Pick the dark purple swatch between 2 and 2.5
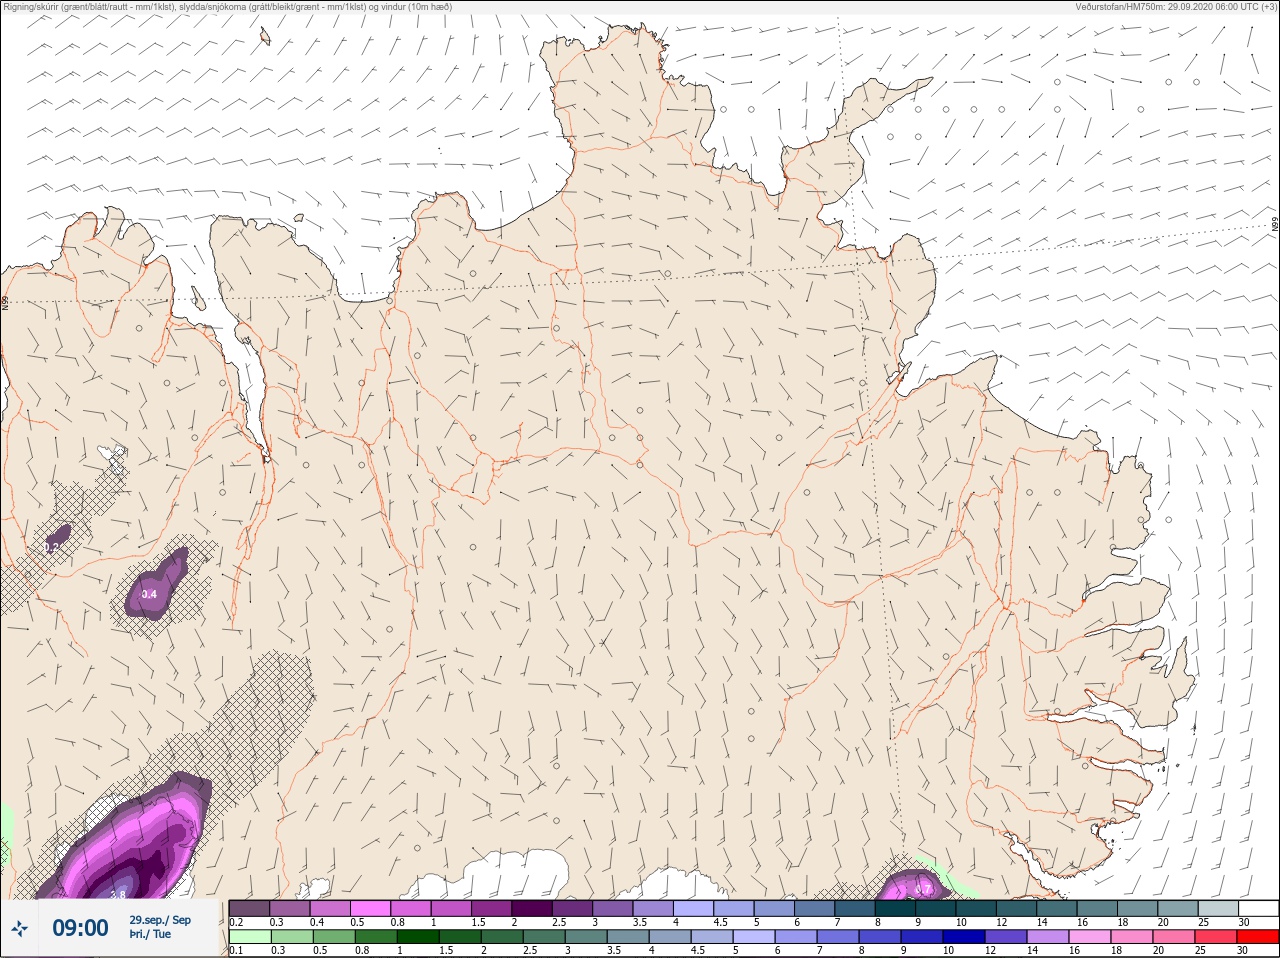Viewport: 1280px width, 958px height. 532,908
